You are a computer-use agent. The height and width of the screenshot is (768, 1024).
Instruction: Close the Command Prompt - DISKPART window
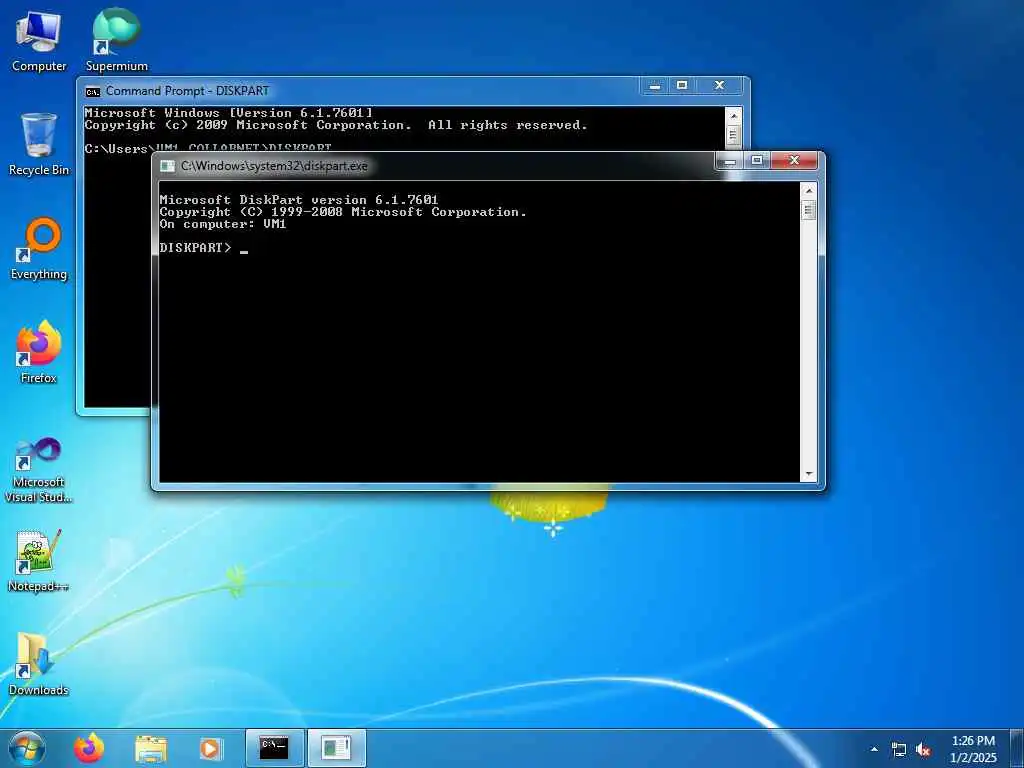click(720, 86)
